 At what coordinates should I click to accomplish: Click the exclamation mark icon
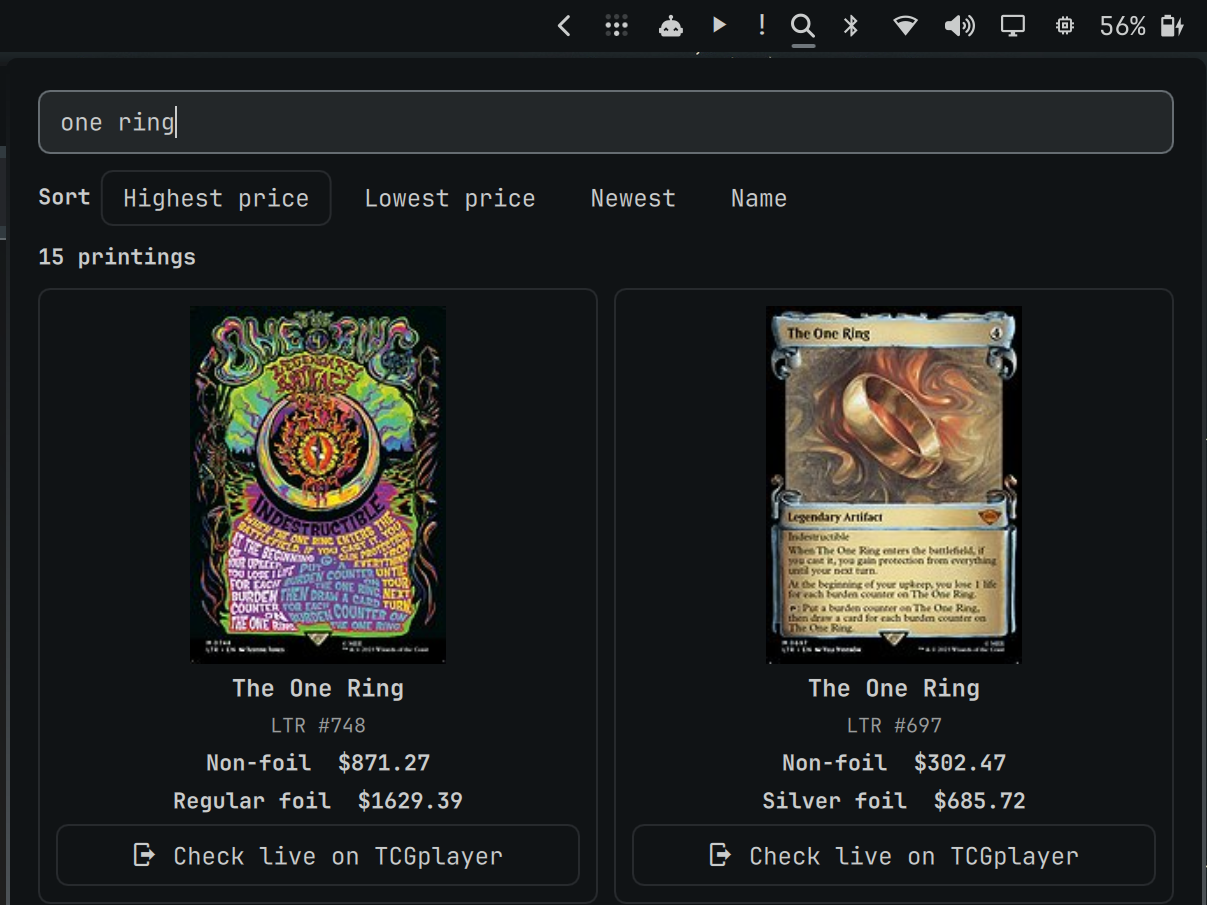762,25
